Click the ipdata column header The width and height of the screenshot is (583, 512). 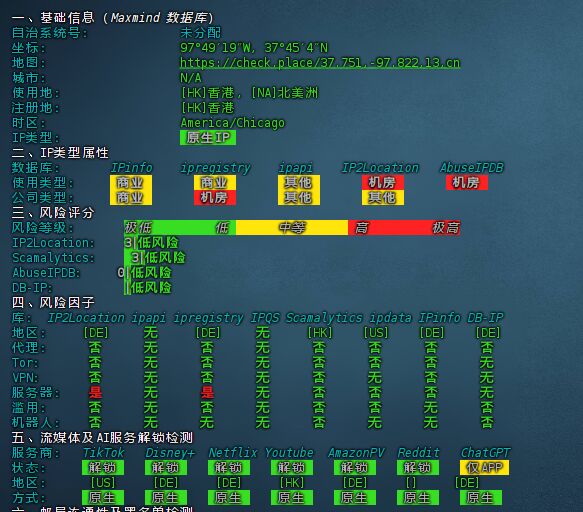(390, 318)
